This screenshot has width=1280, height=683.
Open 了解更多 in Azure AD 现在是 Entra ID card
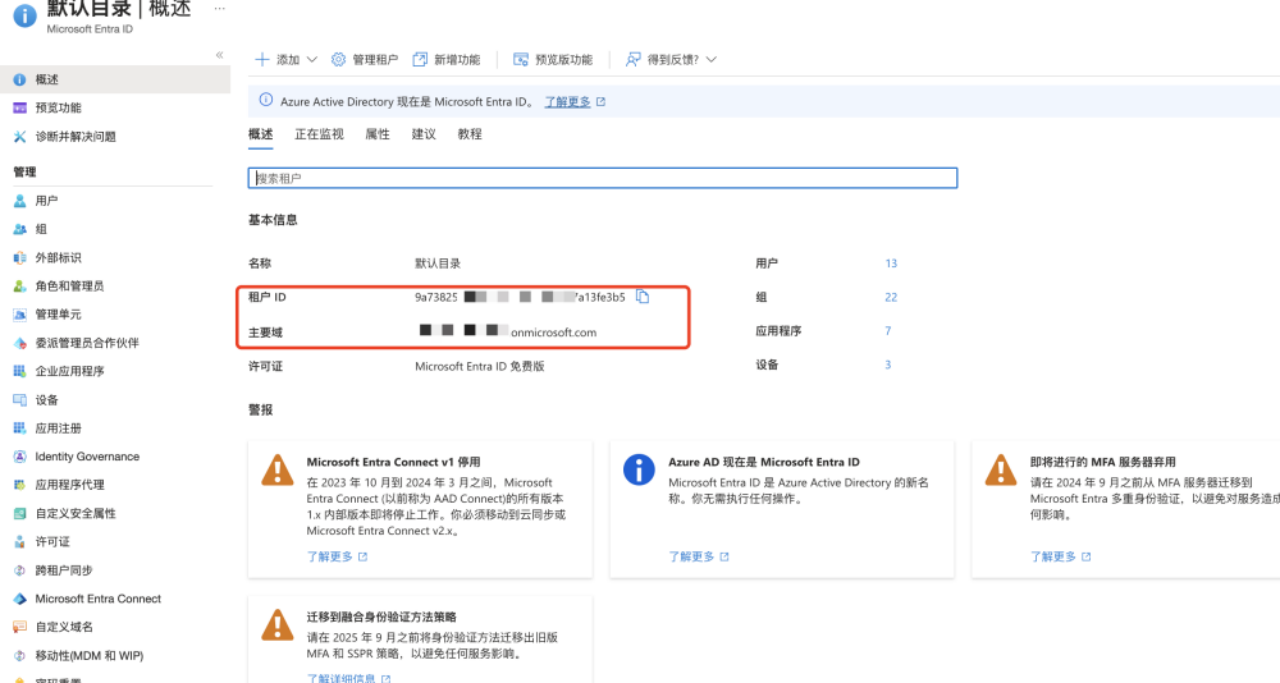click(x=699, y=557)
